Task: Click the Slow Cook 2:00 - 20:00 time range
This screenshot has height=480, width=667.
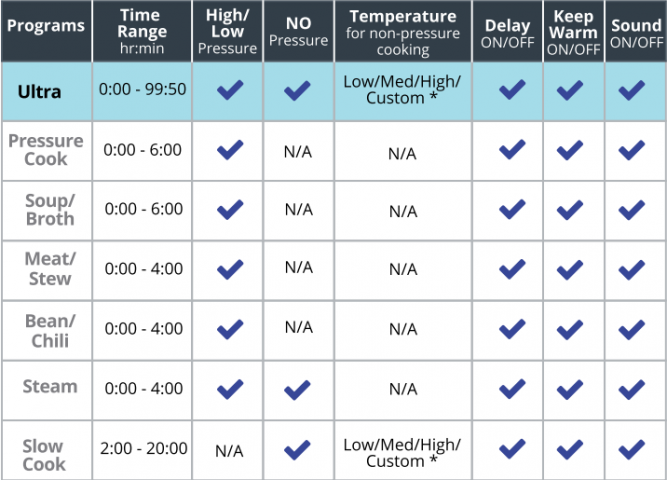Action: [142, 449]
